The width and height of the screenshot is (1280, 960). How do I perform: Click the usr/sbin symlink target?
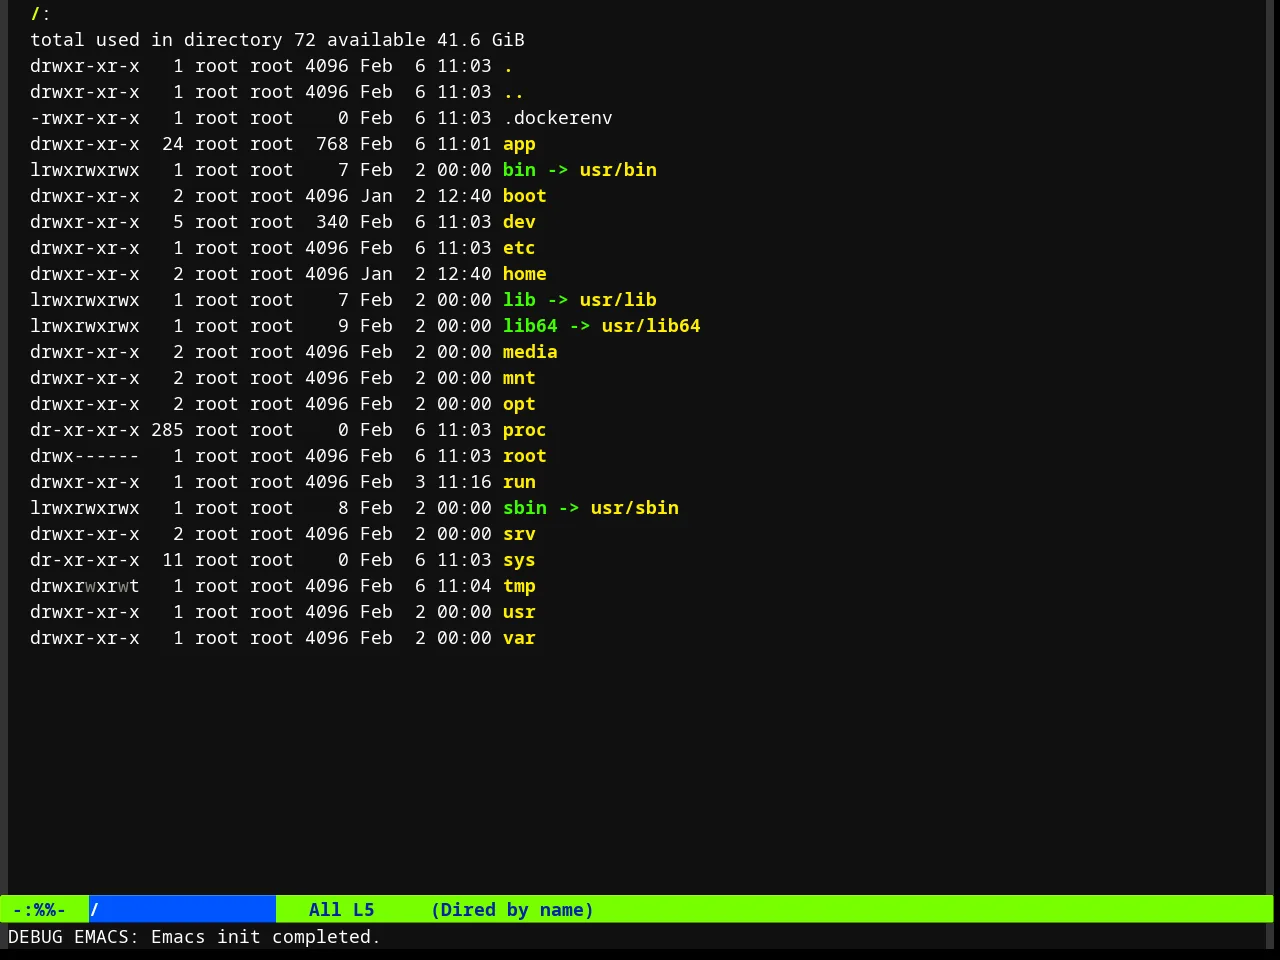point(634,508)
